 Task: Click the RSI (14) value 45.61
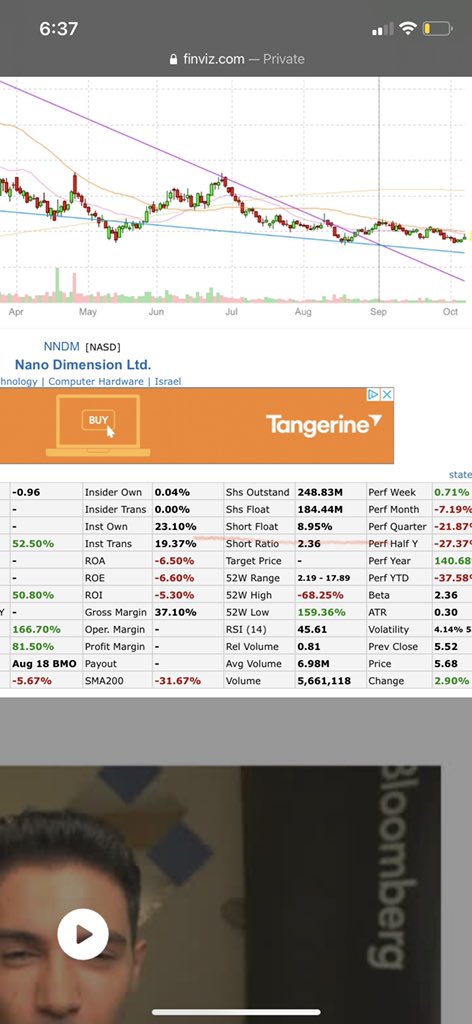[312, 630]
